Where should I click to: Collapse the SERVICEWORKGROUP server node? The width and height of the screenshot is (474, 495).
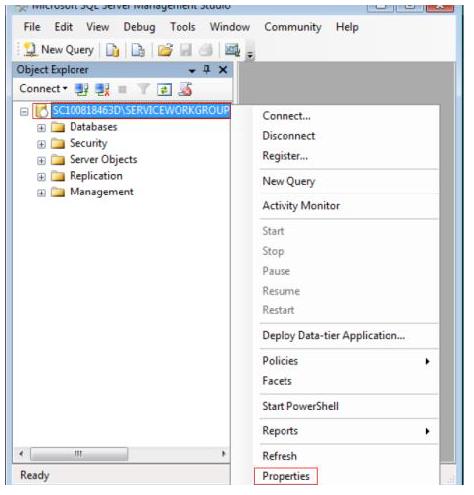pyautogui.click(x=24, y=111)
